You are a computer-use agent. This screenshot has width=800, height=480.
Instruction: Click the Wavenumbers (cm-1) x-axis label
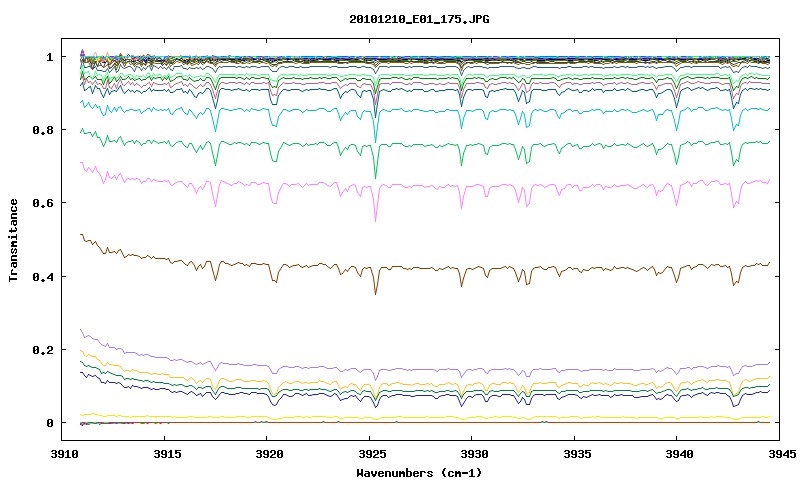419,473
